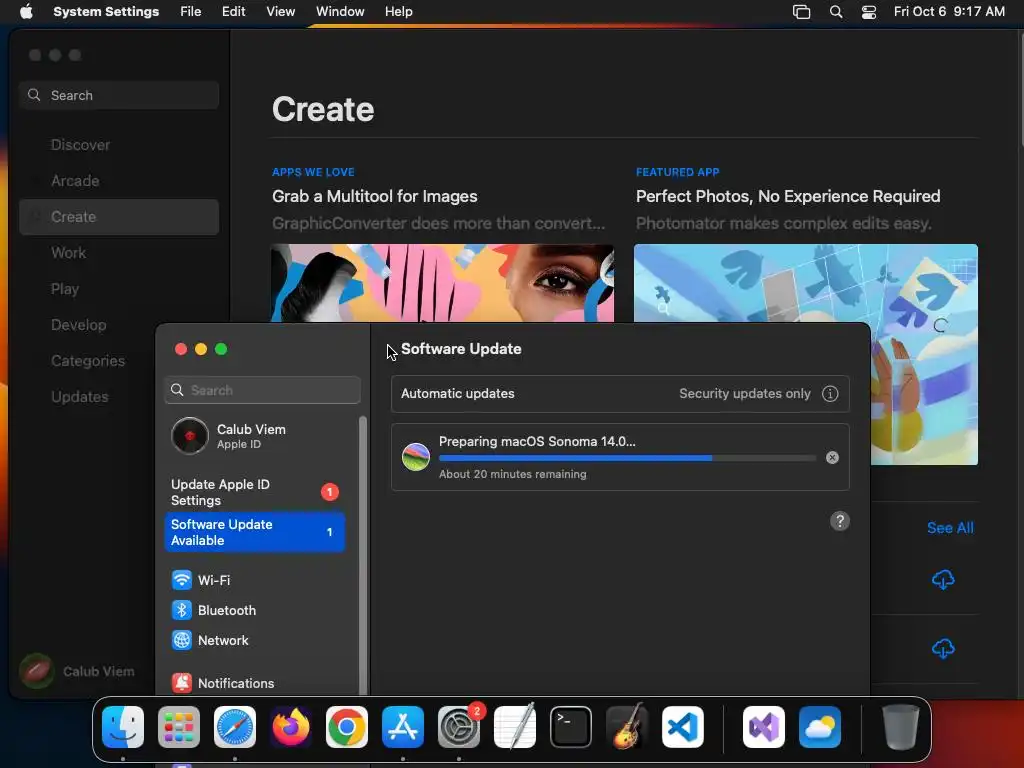Viewport: 1024px width, 768px height.
Task: Click the date and time in menu bar
Action: [949, 12]
